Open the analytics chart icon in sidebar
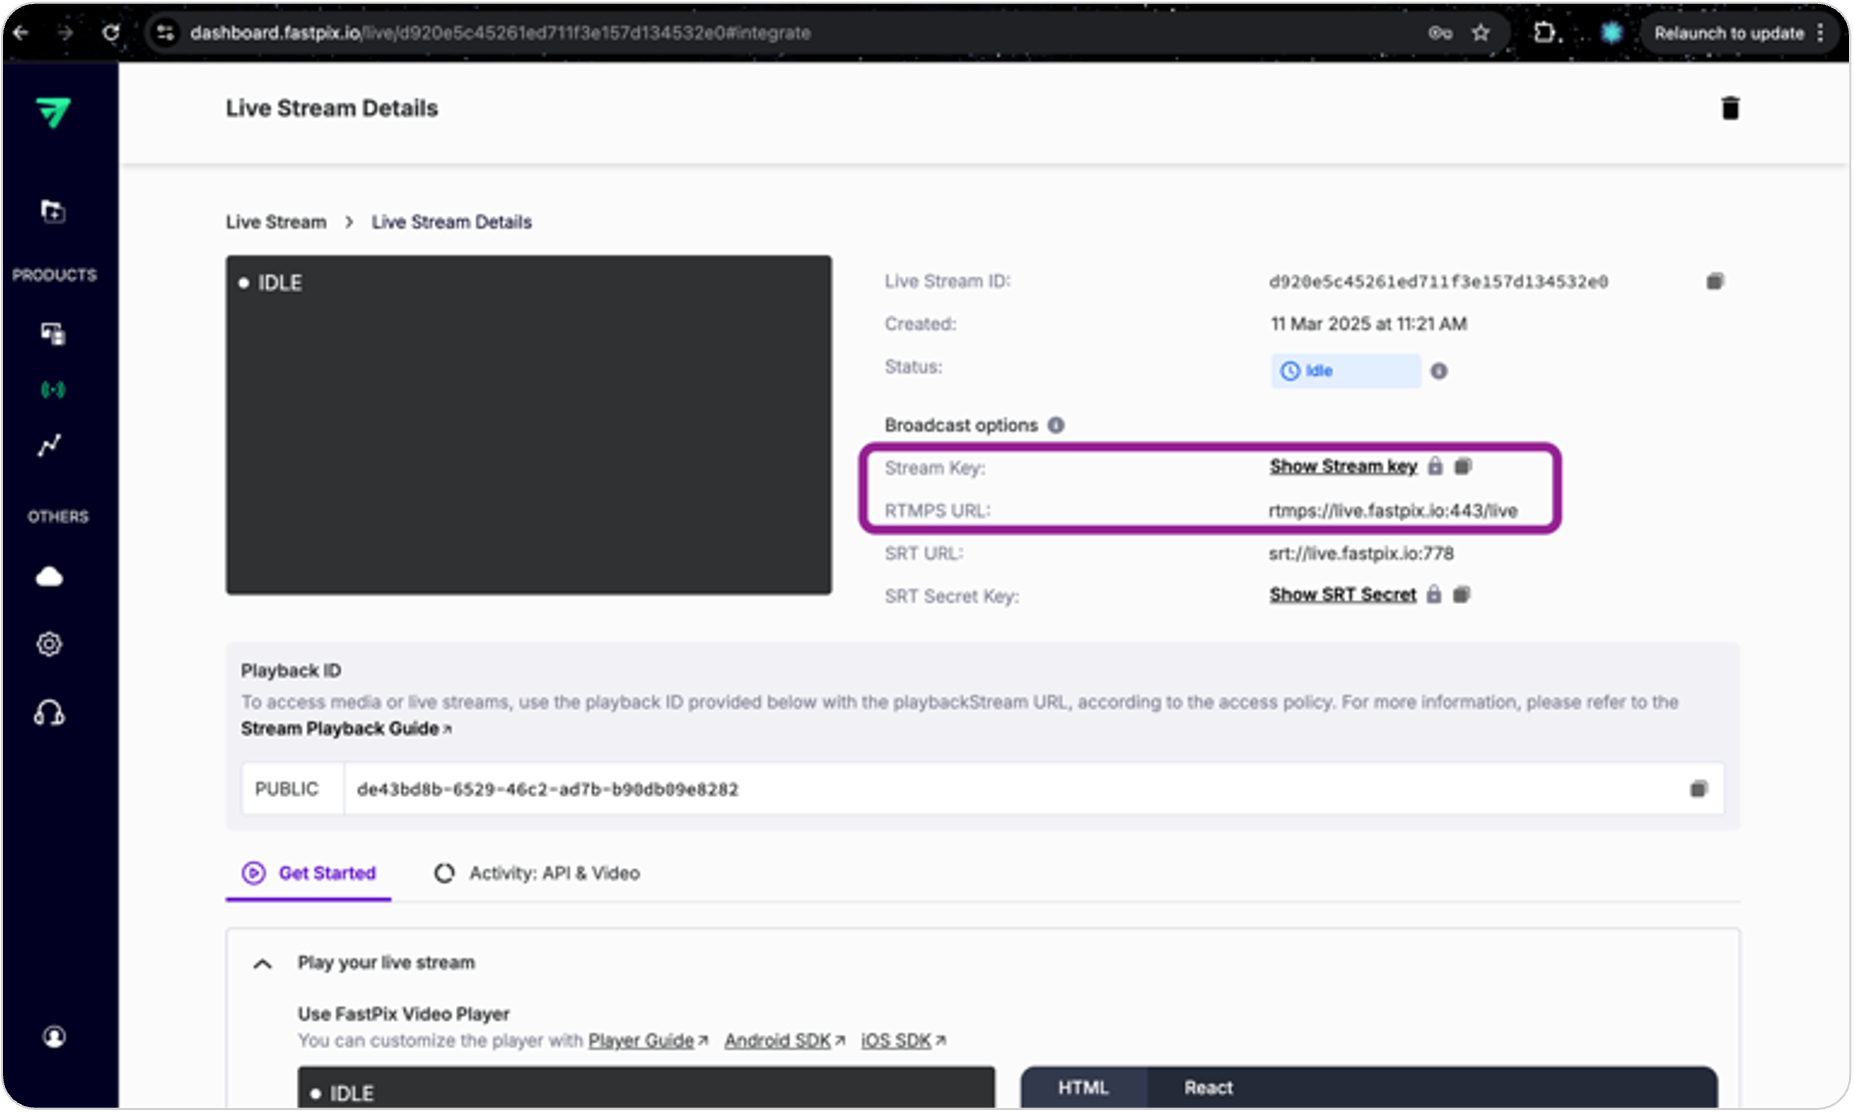Screen dimensions: 1854x1112 [x=50, y=446]
